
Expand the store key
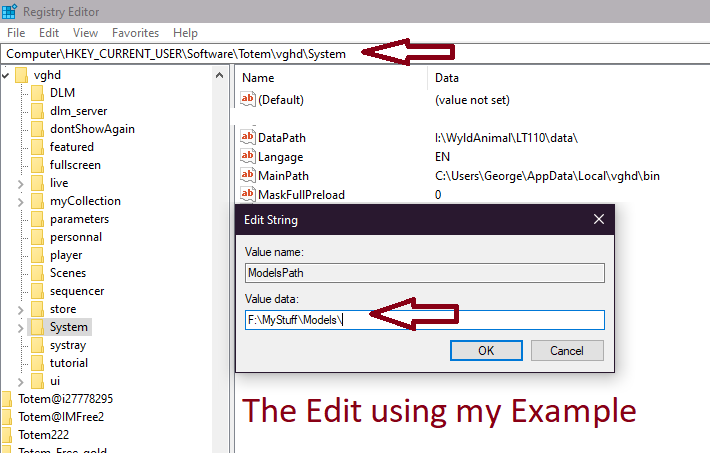(21, 309)
